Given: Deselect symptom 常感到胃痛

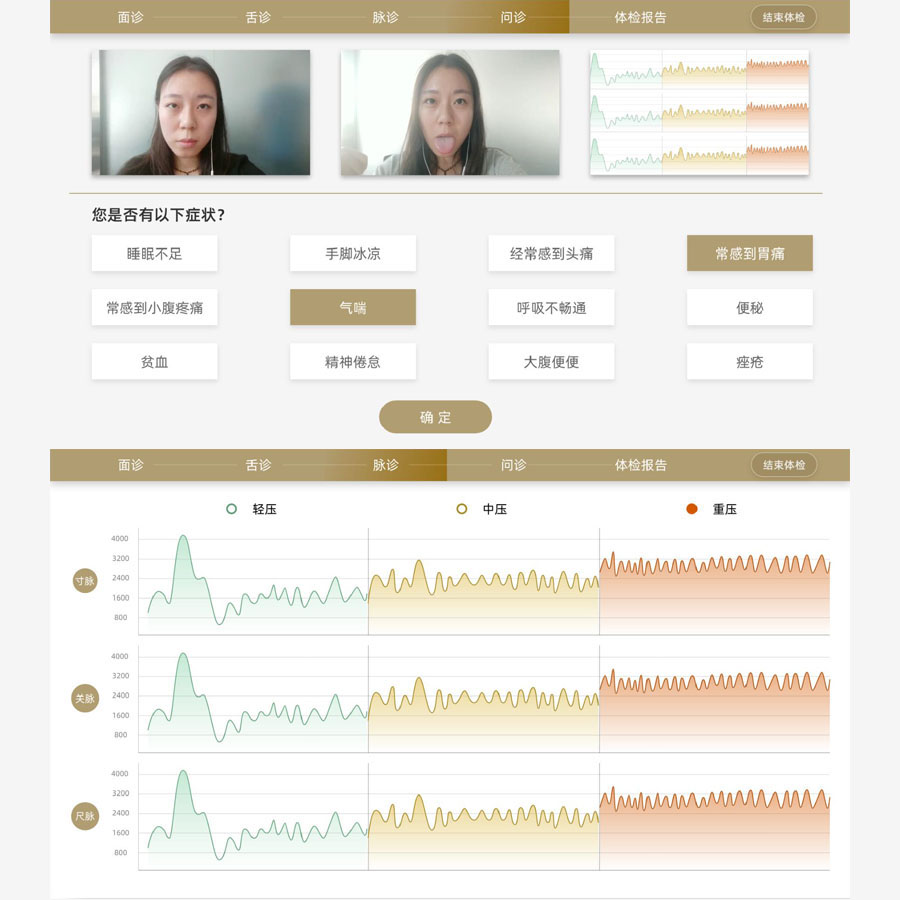Looking at the screenshot, I should pyautogui.click(x=750, y=253).
